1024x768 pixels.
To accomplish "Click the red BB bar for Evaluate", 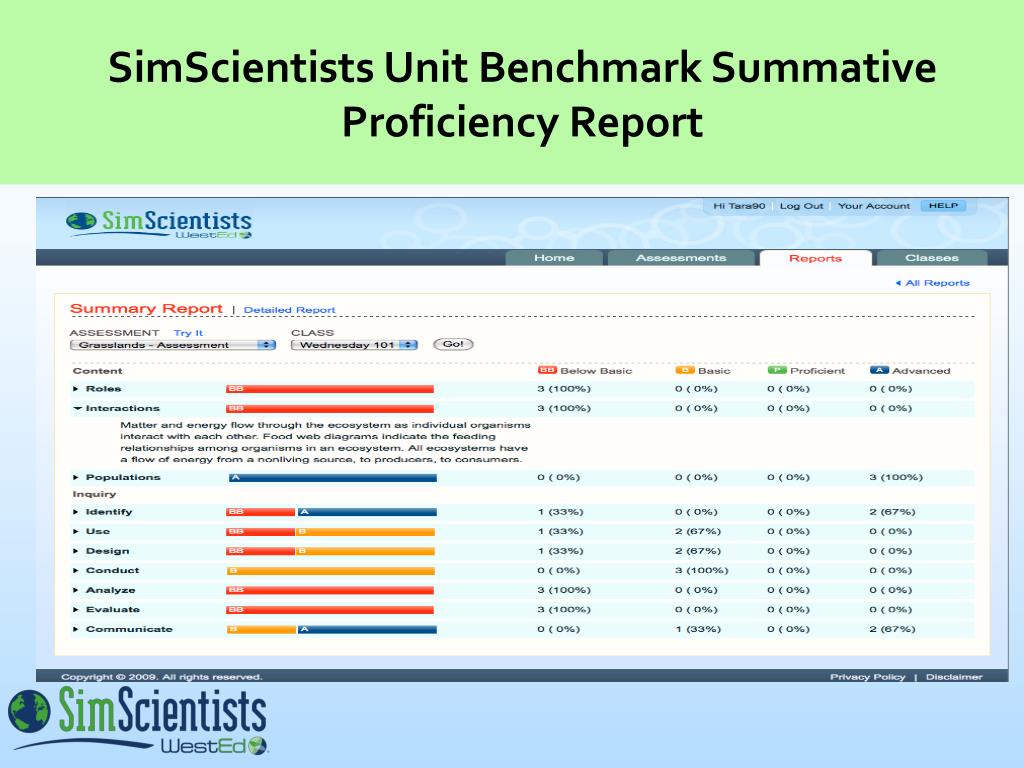I will tap(330, 610).
